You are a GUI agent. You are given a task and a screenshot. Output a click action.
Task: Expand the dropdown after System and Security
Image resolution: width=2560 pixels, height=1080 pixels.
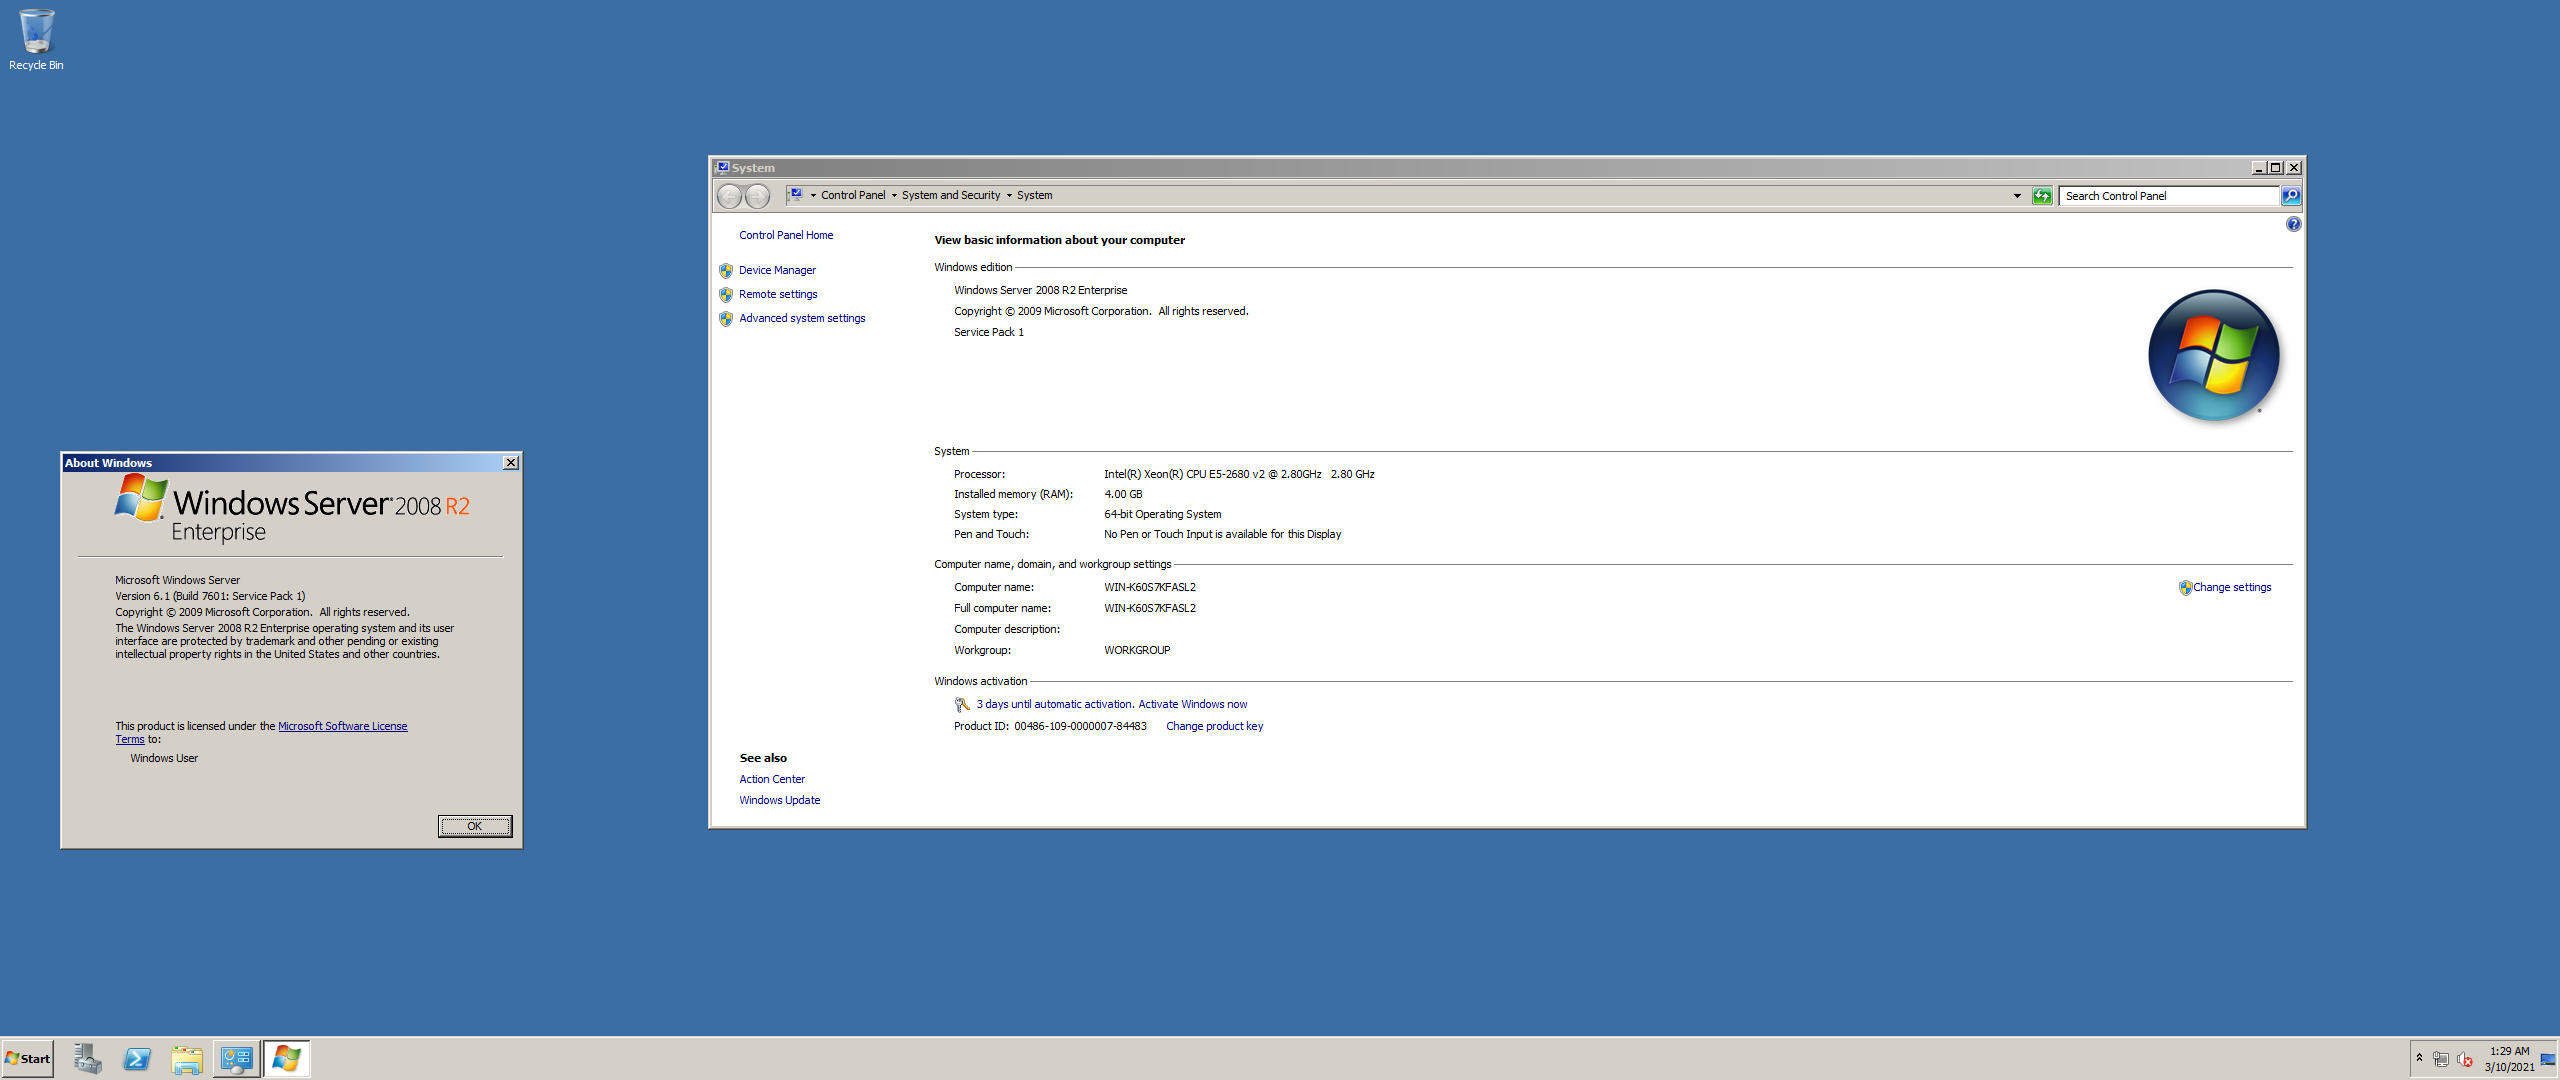coord(1009,196)
